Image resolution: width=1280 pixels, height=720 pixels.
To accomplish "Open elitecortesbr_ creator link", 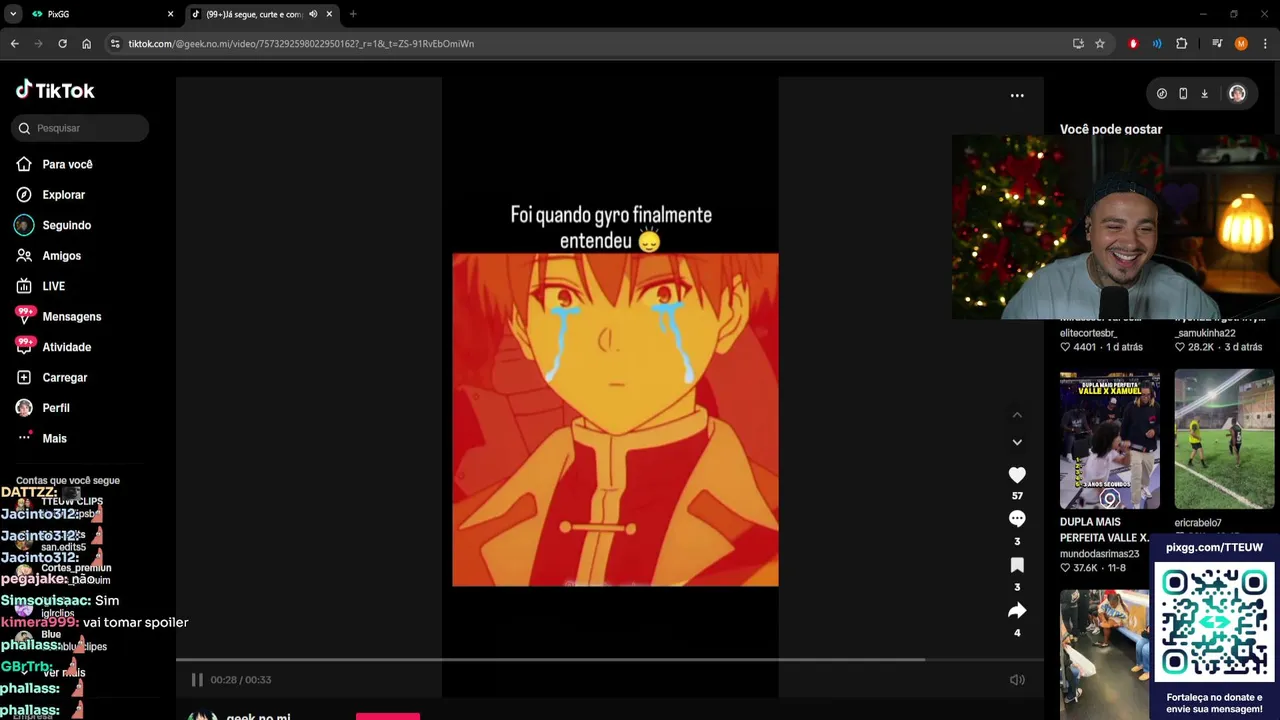I will point(1089,333).
